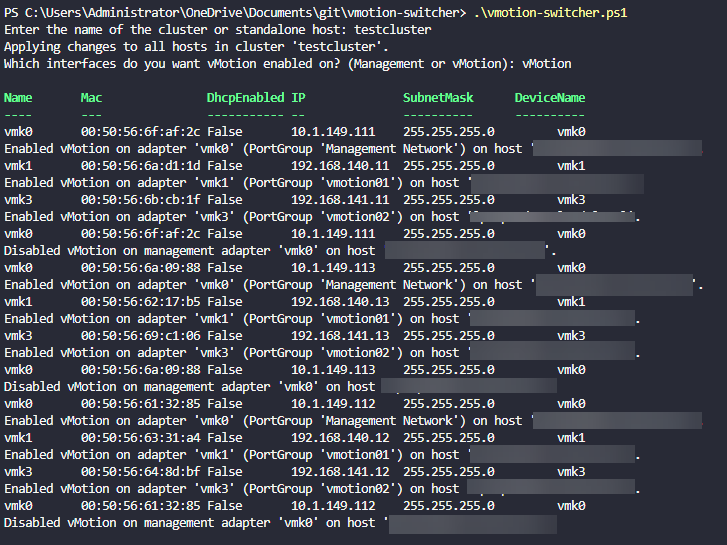Select IP address 192.168.140.13

coord(340,302)
